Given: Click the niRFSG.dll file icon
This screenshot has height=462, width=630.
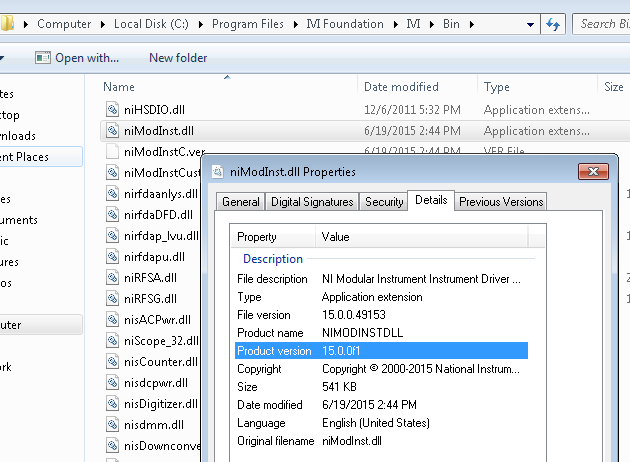Looking at the screenshot, I should [x=112, y=298].
